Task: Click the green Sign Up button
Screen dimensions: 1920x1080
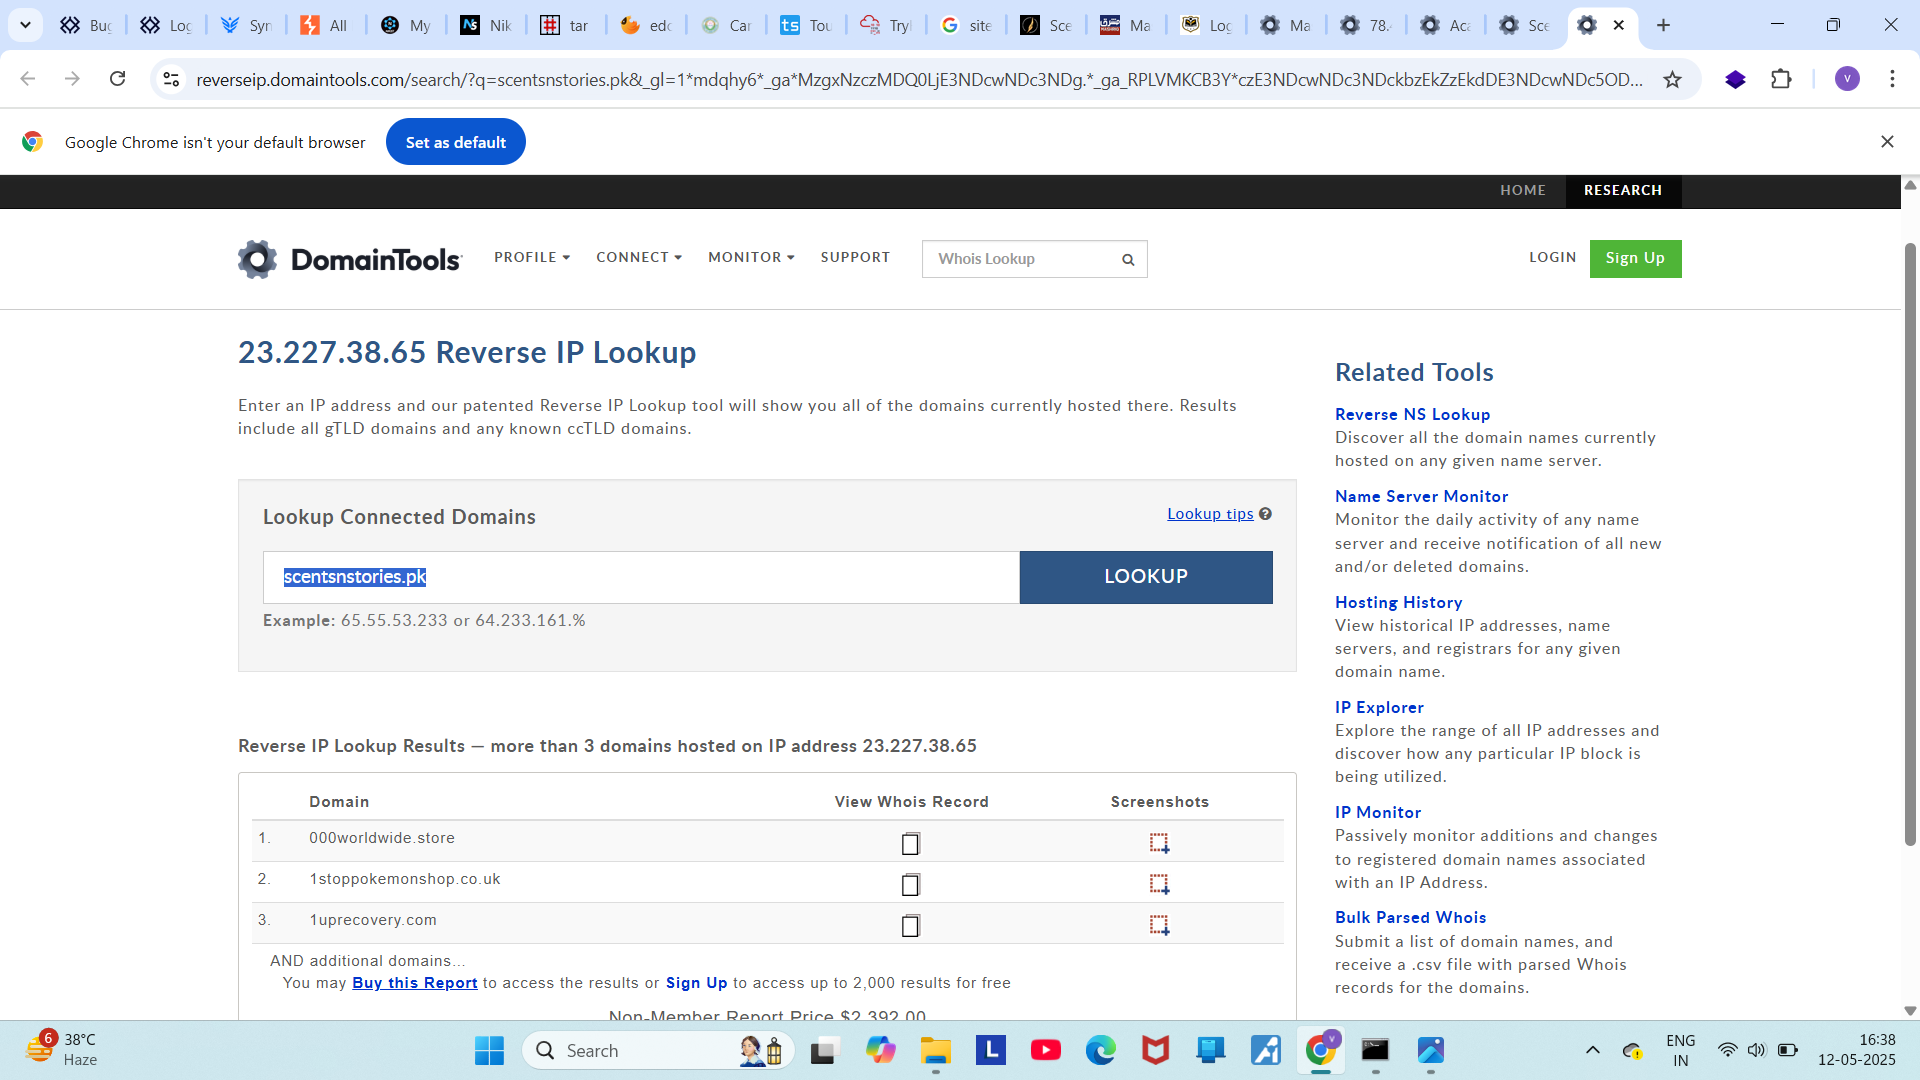Action: pos(1635,259)
